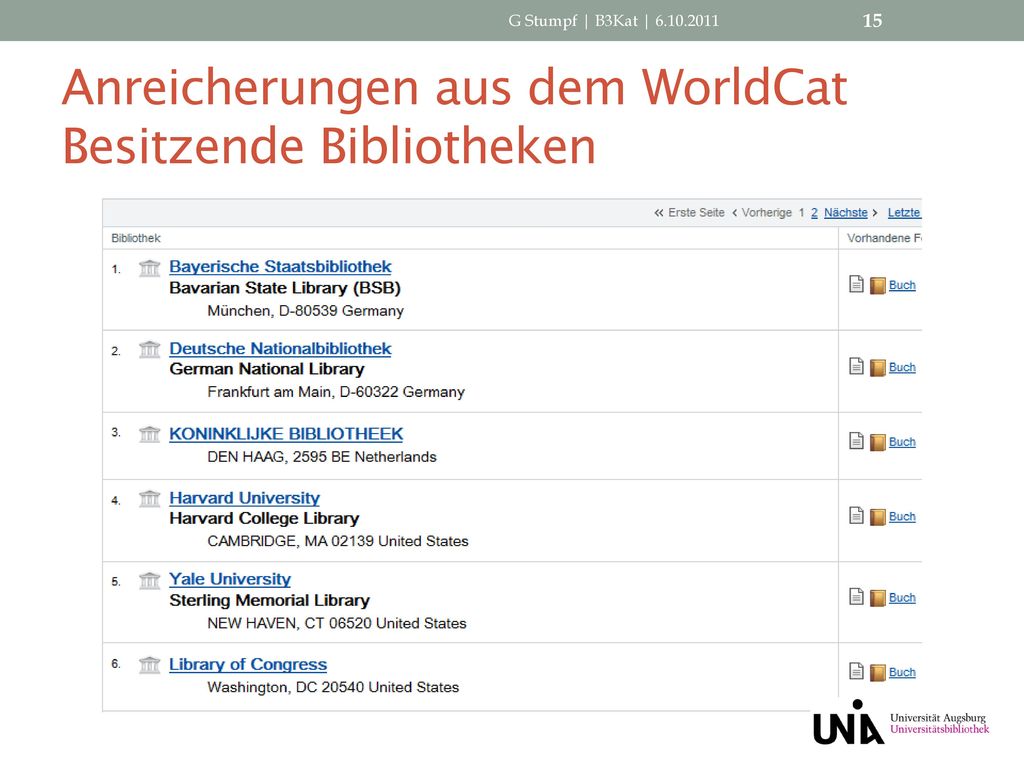The height and width of the screenshot is (768, 1024).
Task: Click library building icon beside Yale University
Action: (150, 580)
